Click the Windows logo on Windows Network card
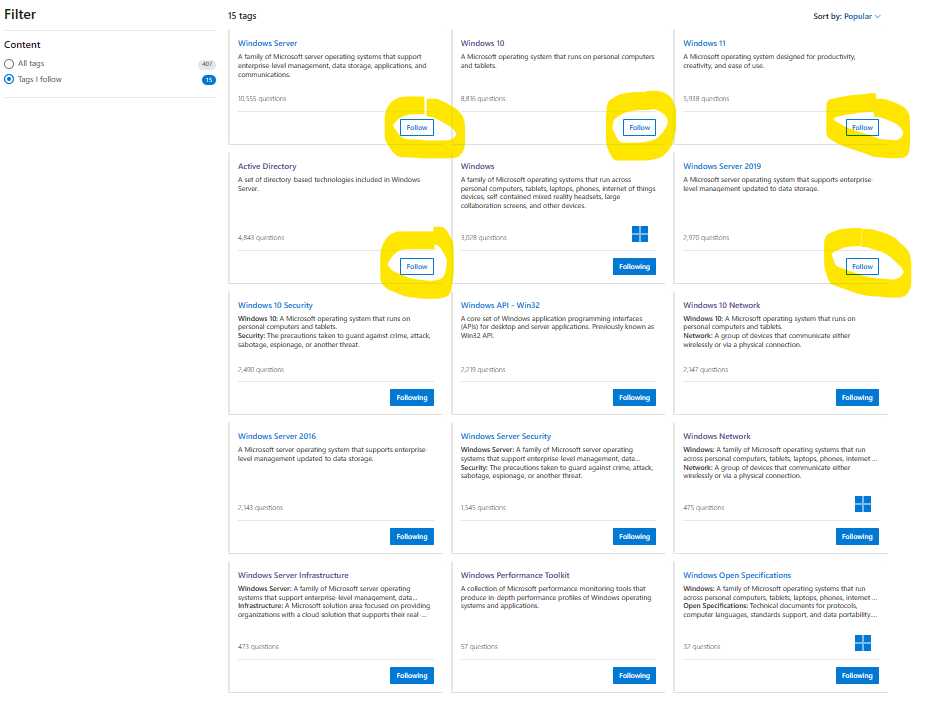The width and height of the screenshot is (937, 709). pos(862,504)
